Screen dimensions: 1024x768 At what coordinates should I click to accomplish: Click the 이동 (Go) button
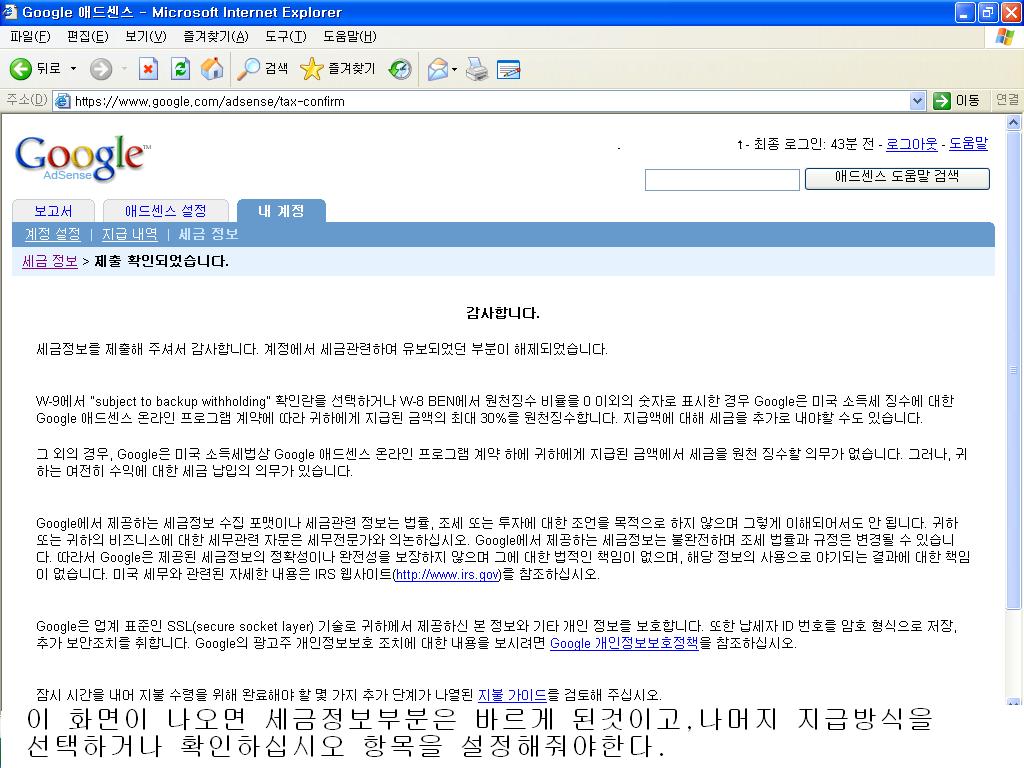click(x=957, y=101)
